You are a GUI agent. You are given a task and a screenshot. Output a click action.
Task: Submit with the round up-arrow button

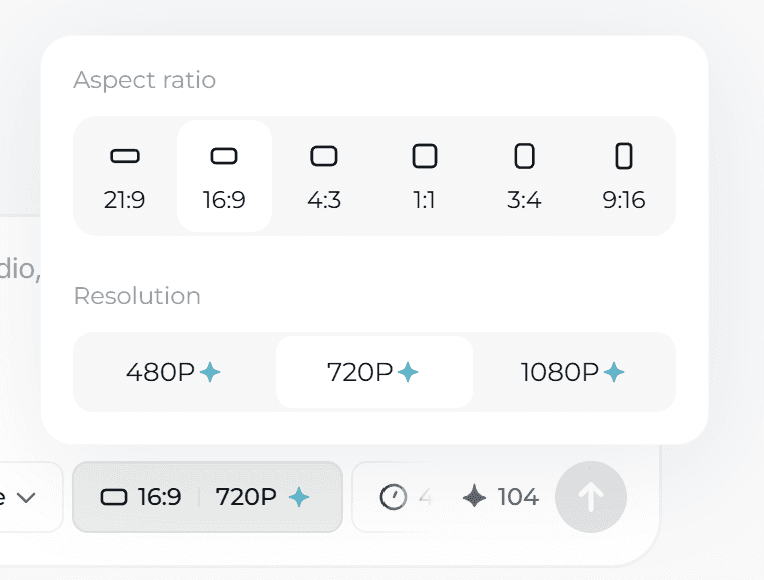[591, 497]
